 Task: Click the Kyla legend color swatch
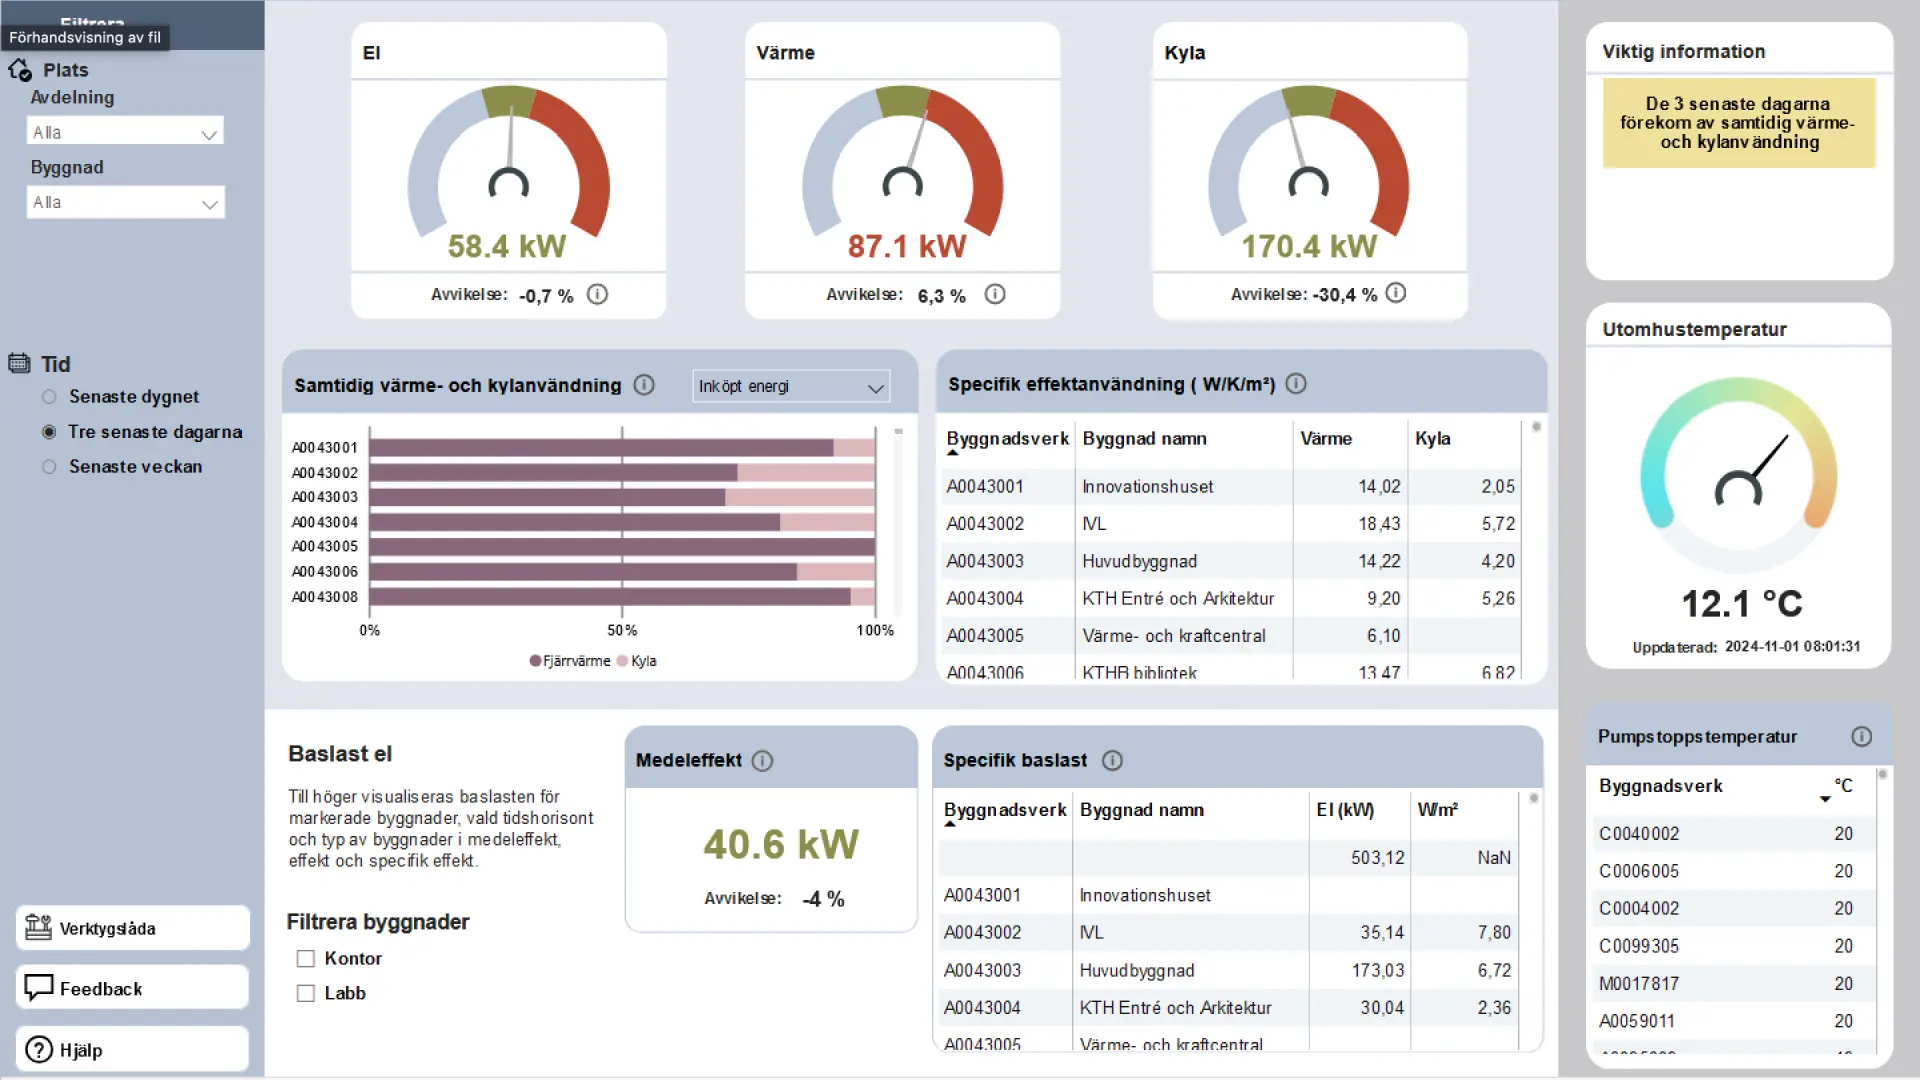pyautogui.click(x=623, y=661)
